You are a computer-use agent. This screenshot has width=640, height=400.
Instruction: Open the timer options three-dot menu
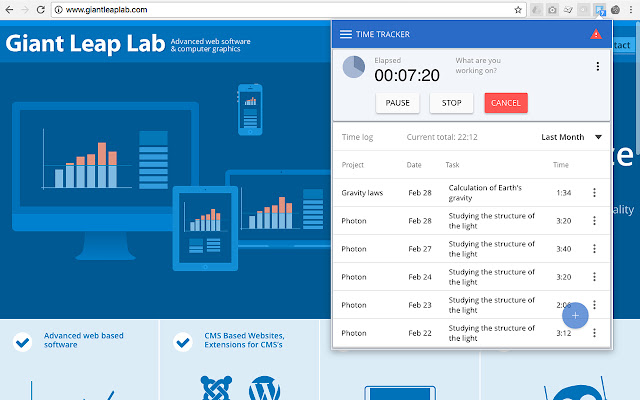coord(598,66)
